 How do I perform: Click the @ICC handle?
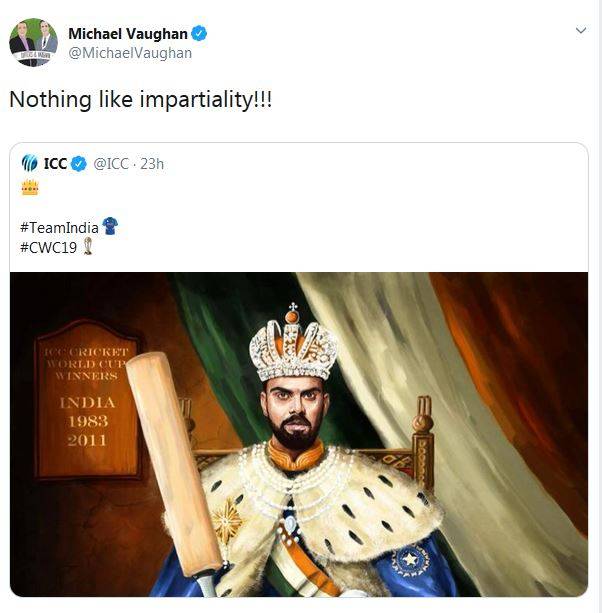[x=110, y=164]
